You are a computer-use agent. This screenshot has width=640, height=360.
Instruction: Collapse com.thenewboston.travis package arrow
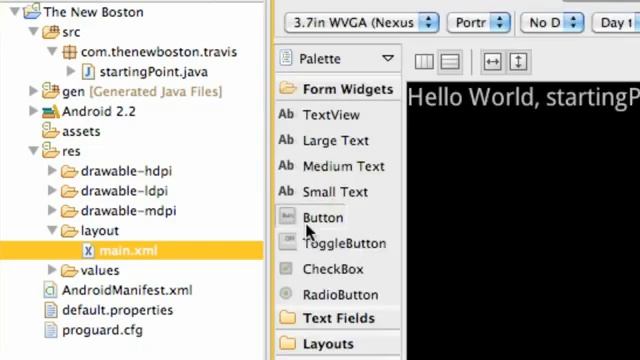[x=52, y=51]
